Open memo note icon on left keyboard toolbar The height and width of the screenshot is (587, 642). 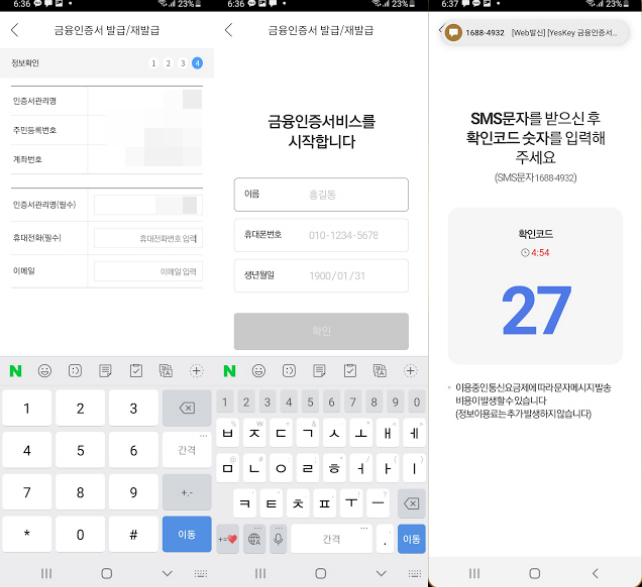click(105, 371)
